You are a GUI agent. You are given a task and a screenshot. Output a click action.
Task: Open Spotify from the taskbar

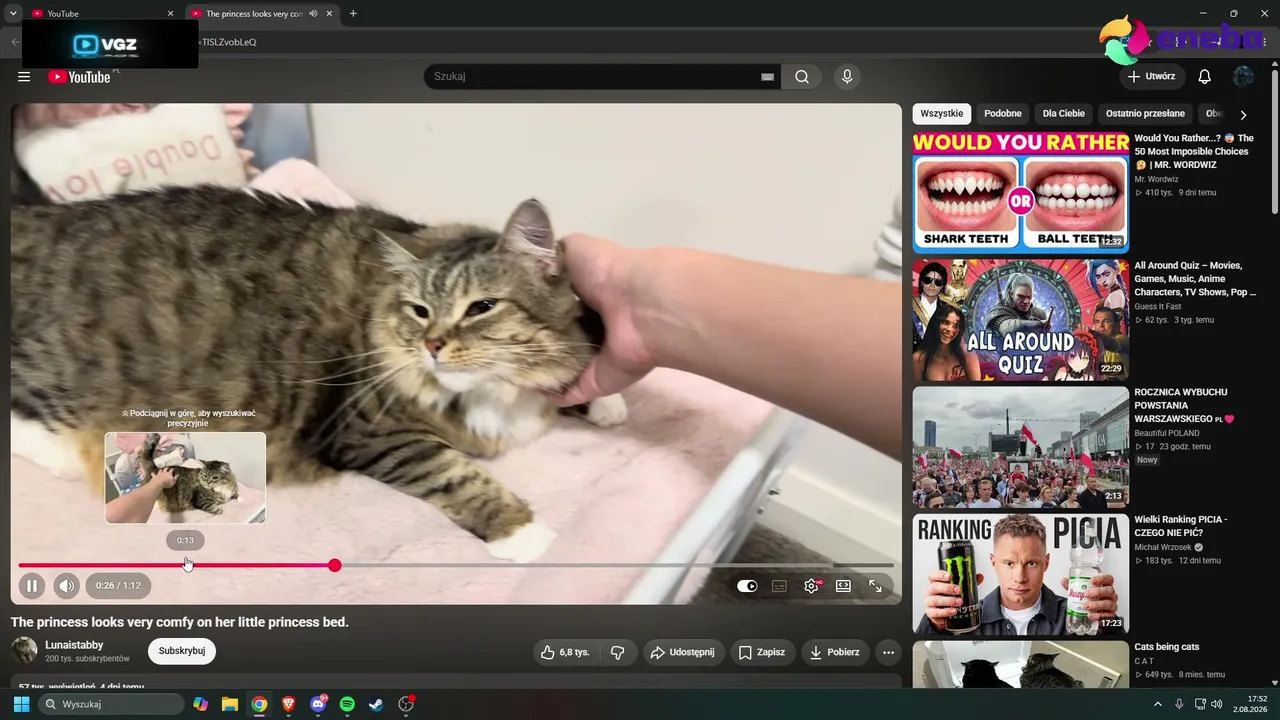pos(347,704)
